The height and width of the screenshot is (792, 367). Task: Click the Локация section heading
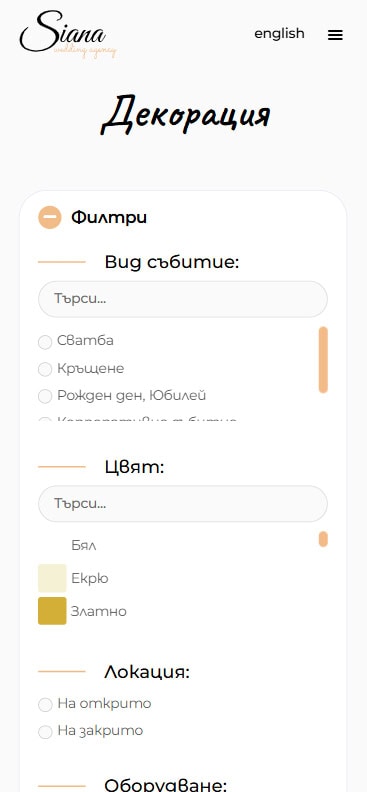tap(147, 672)
